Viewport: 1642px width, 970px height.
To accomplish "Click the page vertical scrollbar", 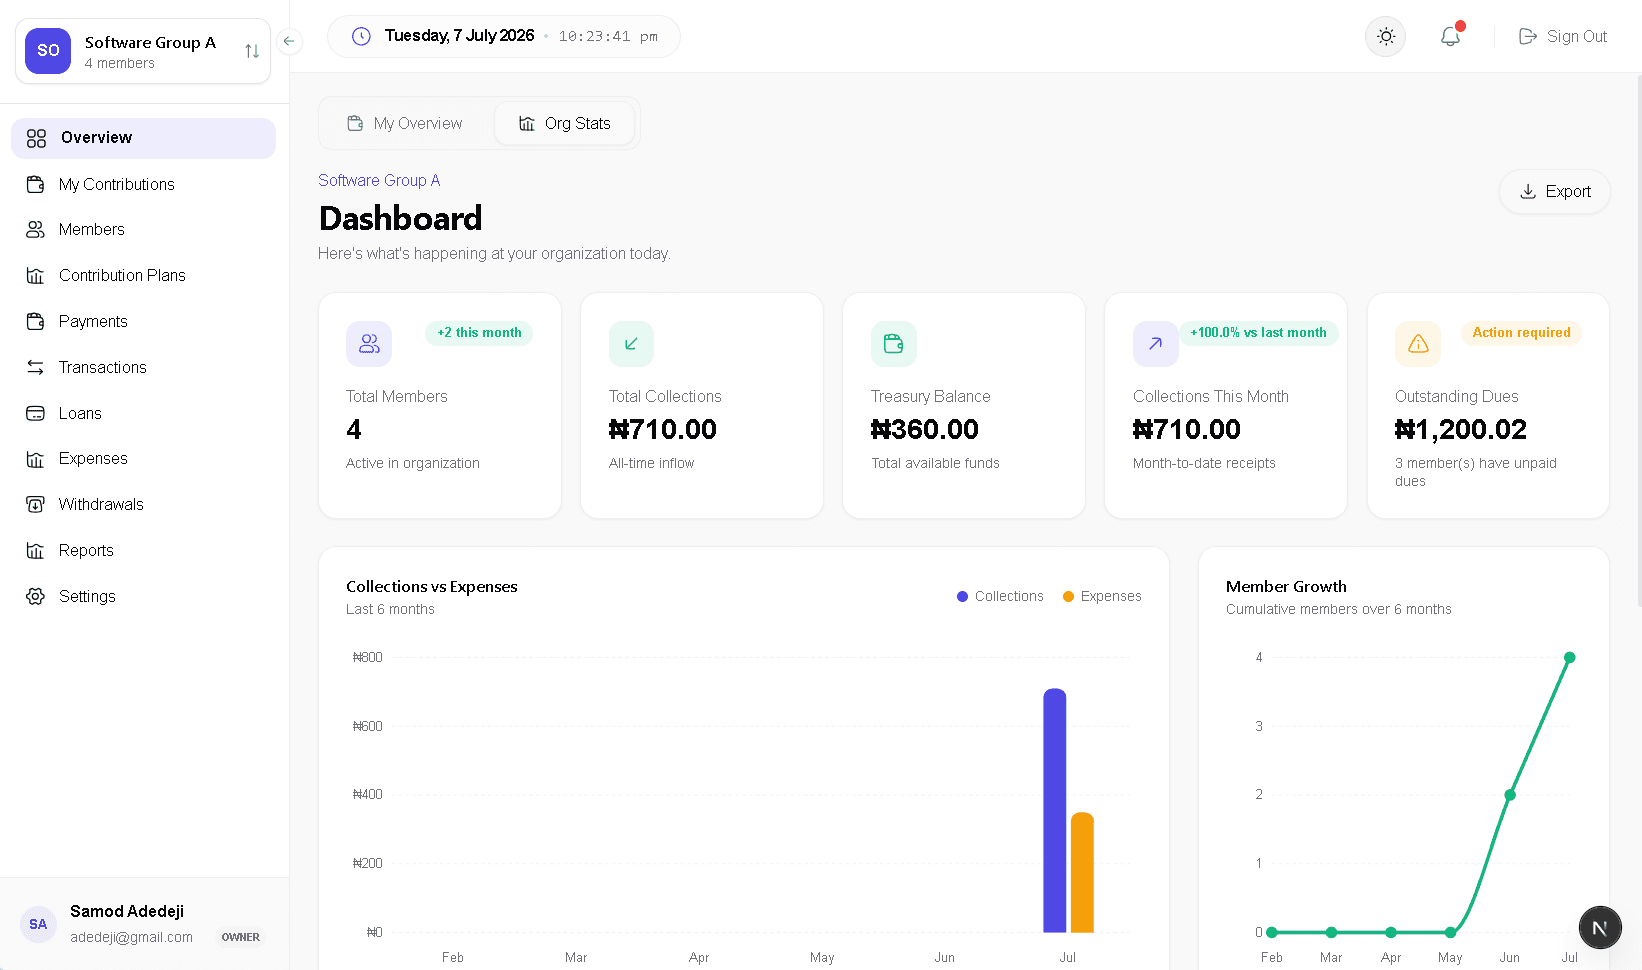I will coord(1638,340).
